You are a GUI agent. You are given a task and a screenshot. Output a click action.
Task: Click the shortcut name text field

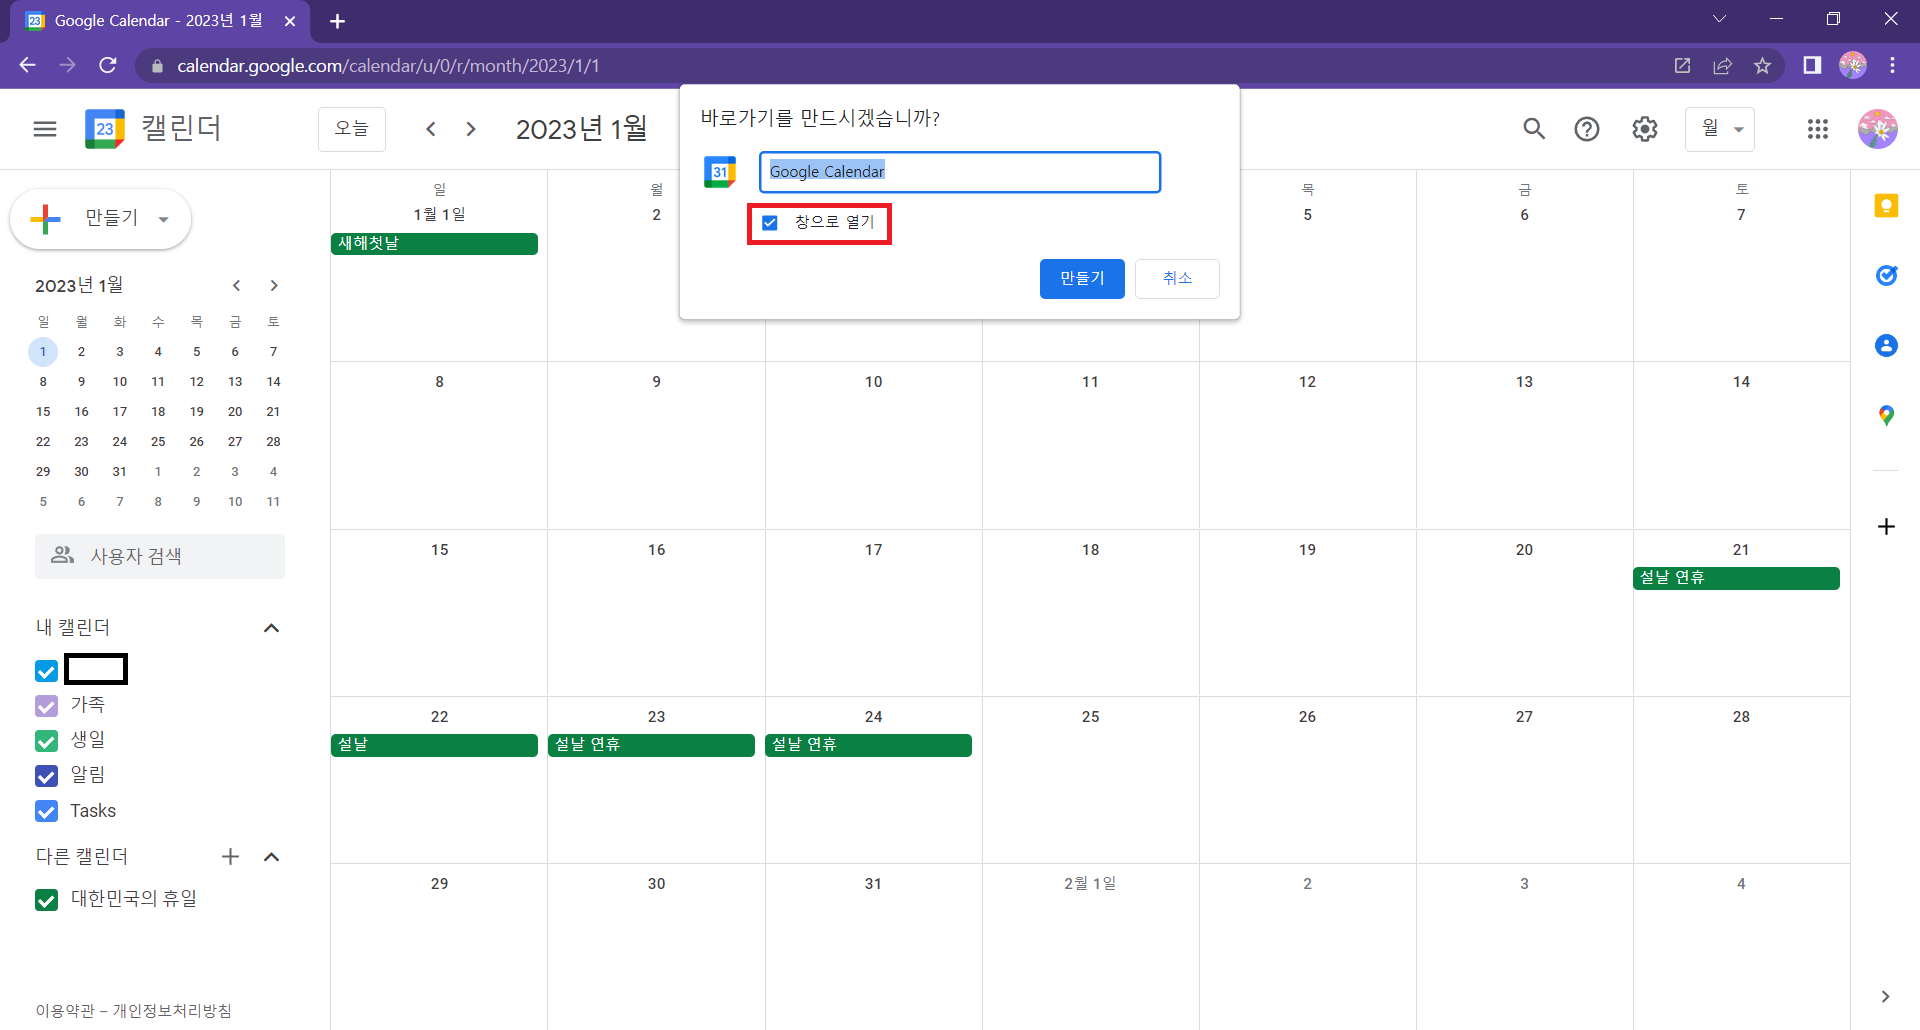[x=960, y=172]
